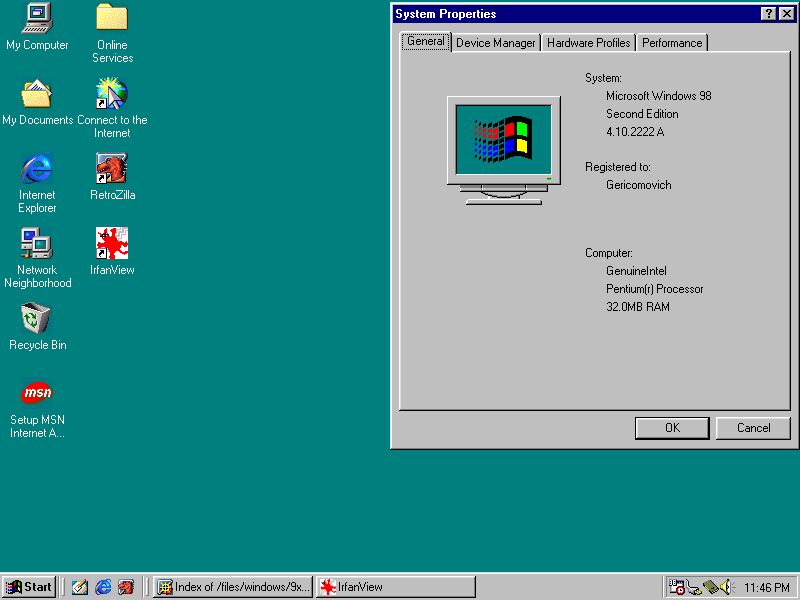Screen dimensions: 800x600
Task: Close the System Properties window
Action: coord(787,14)
